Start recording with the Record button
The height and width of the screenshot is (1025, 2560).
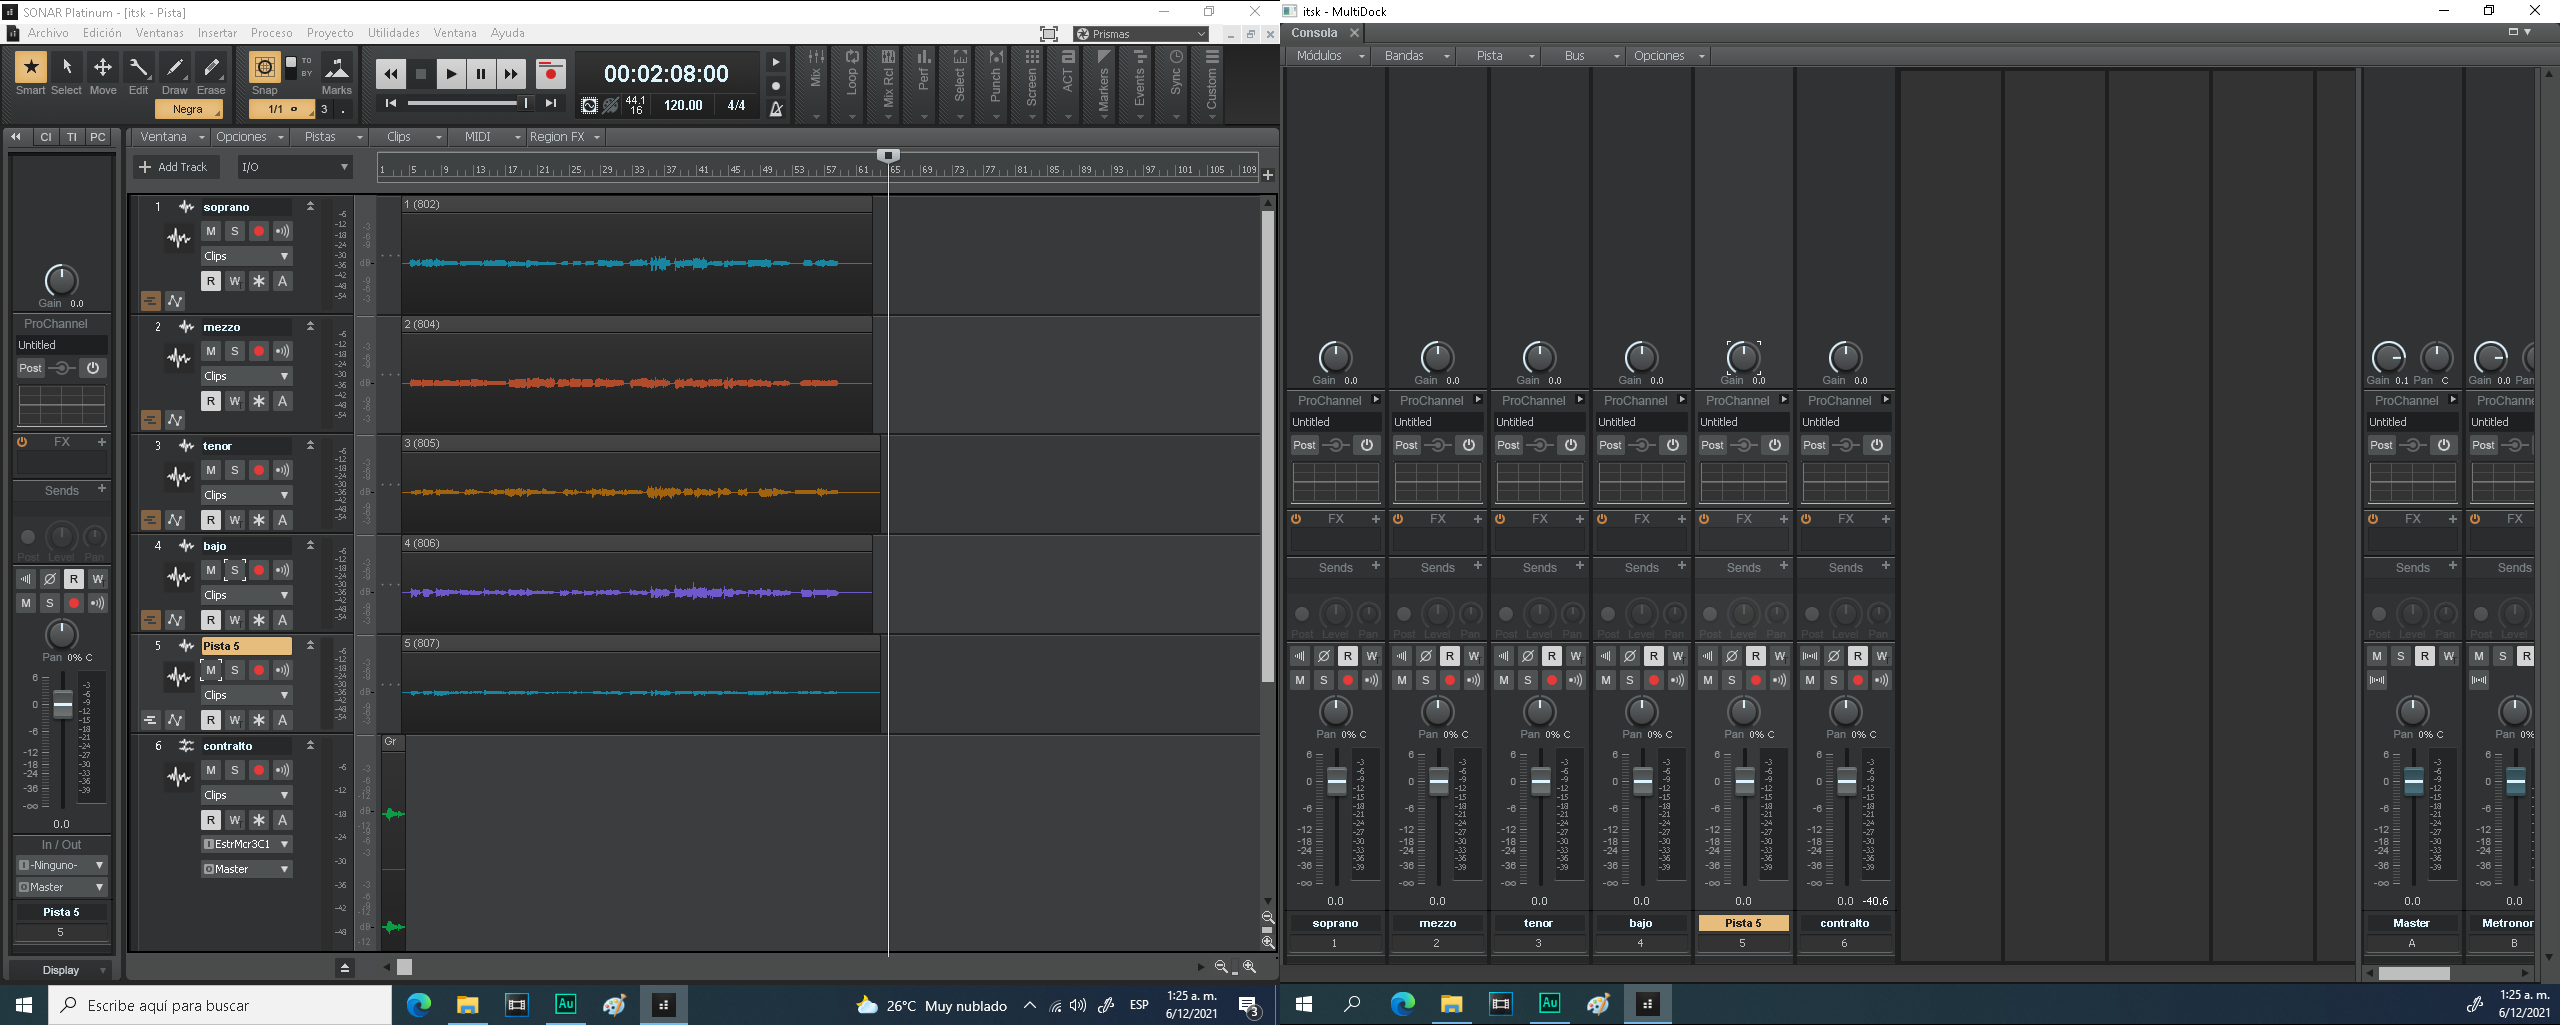[550, 73]
